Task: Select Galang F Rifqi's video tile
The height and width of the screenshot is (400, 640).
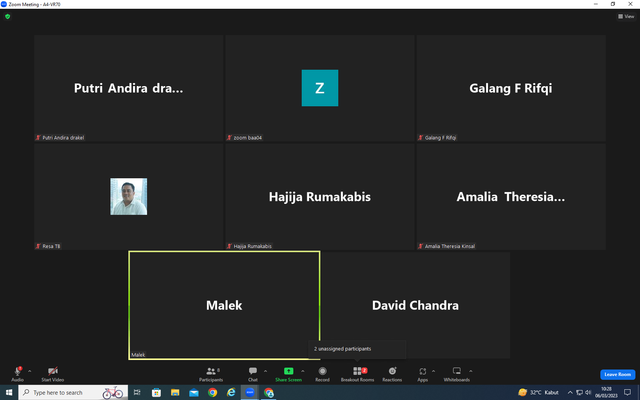Action: click(x=511, y=88)
